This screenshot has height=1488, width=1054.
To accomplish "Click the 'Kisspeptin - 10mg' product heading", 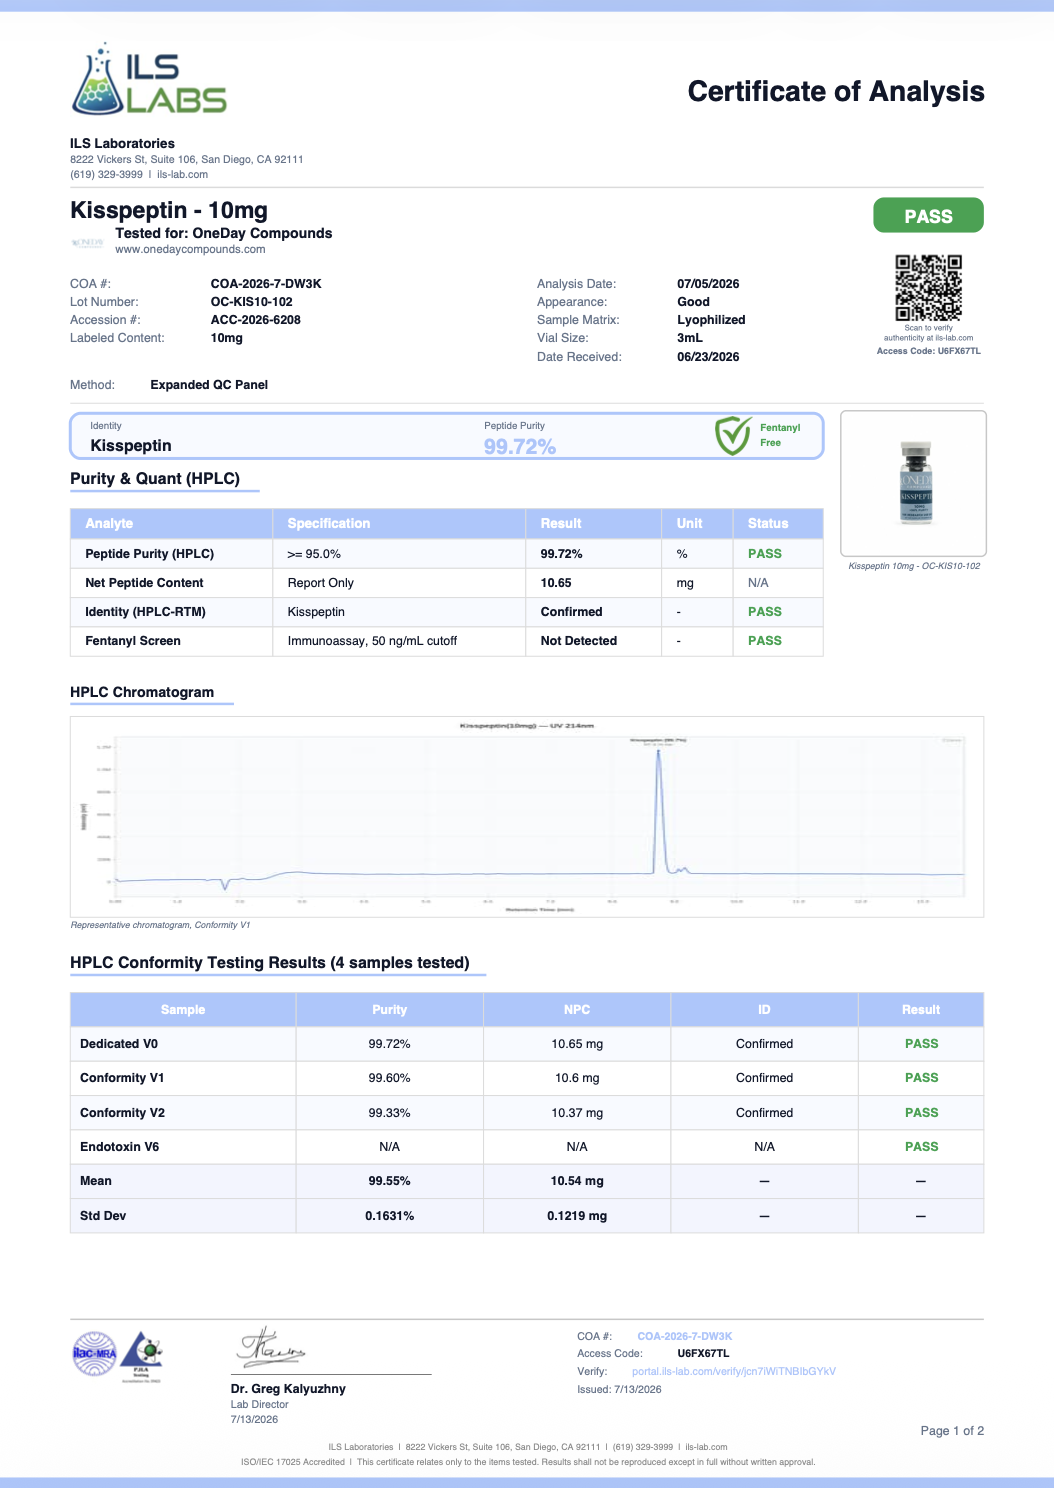I will [169, 210].
